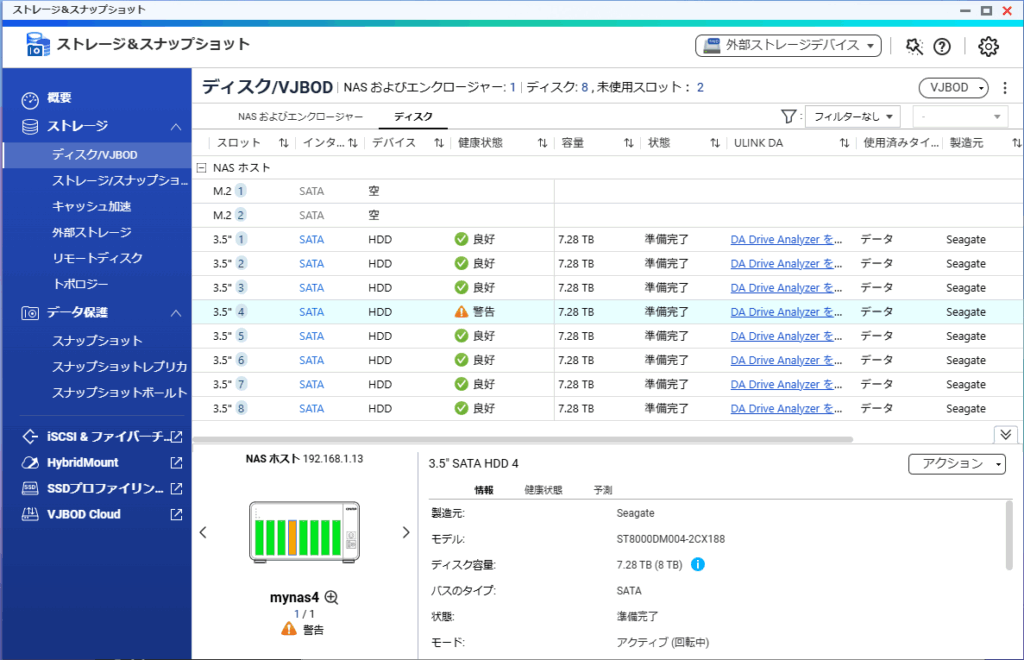
Task: Open トポロジー sidebar item
Action: click(x=80, y=284)
